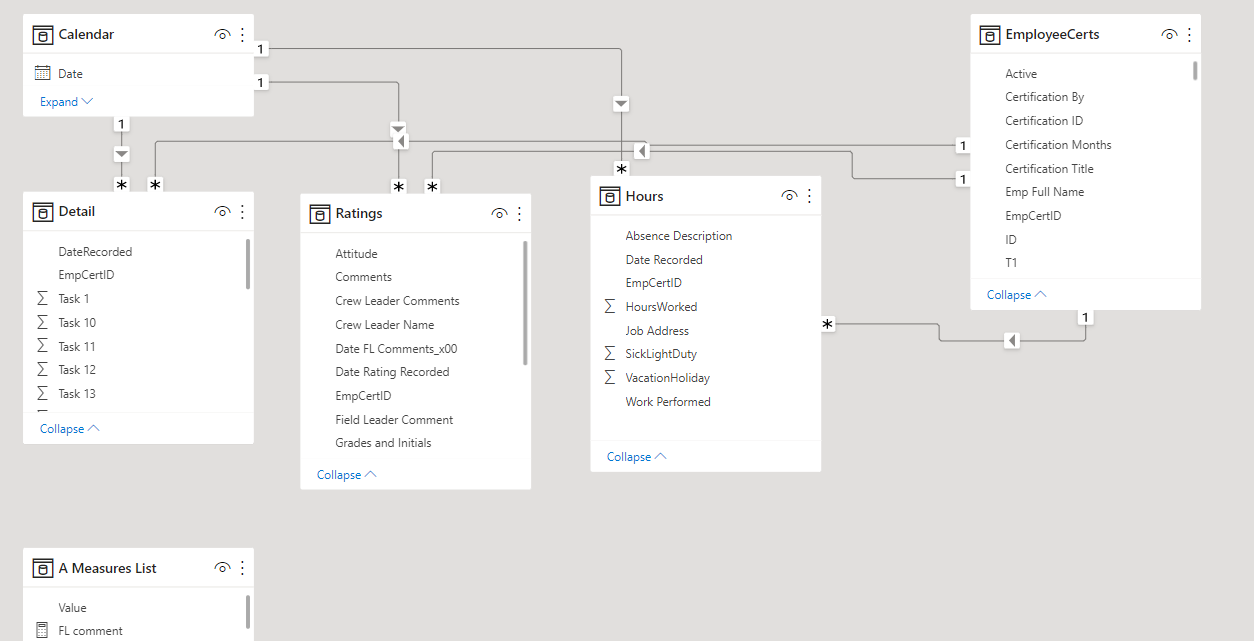Select the Crew Leader Name field
Viewport: 1254px width, 641px height.
[385, 325]
